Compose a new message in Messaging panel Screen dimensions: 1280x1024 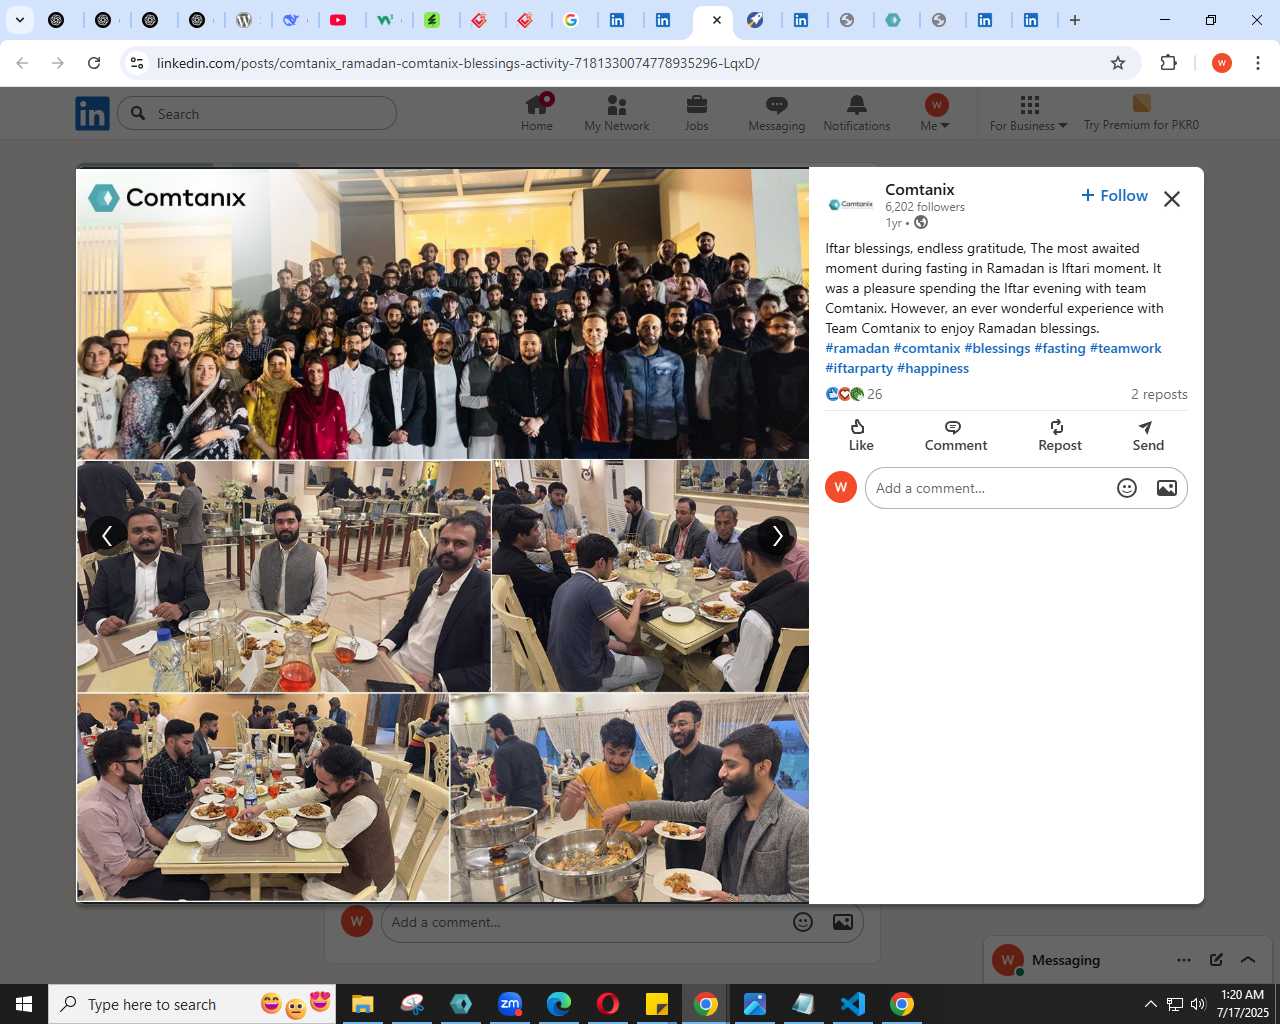[1216, 960]
